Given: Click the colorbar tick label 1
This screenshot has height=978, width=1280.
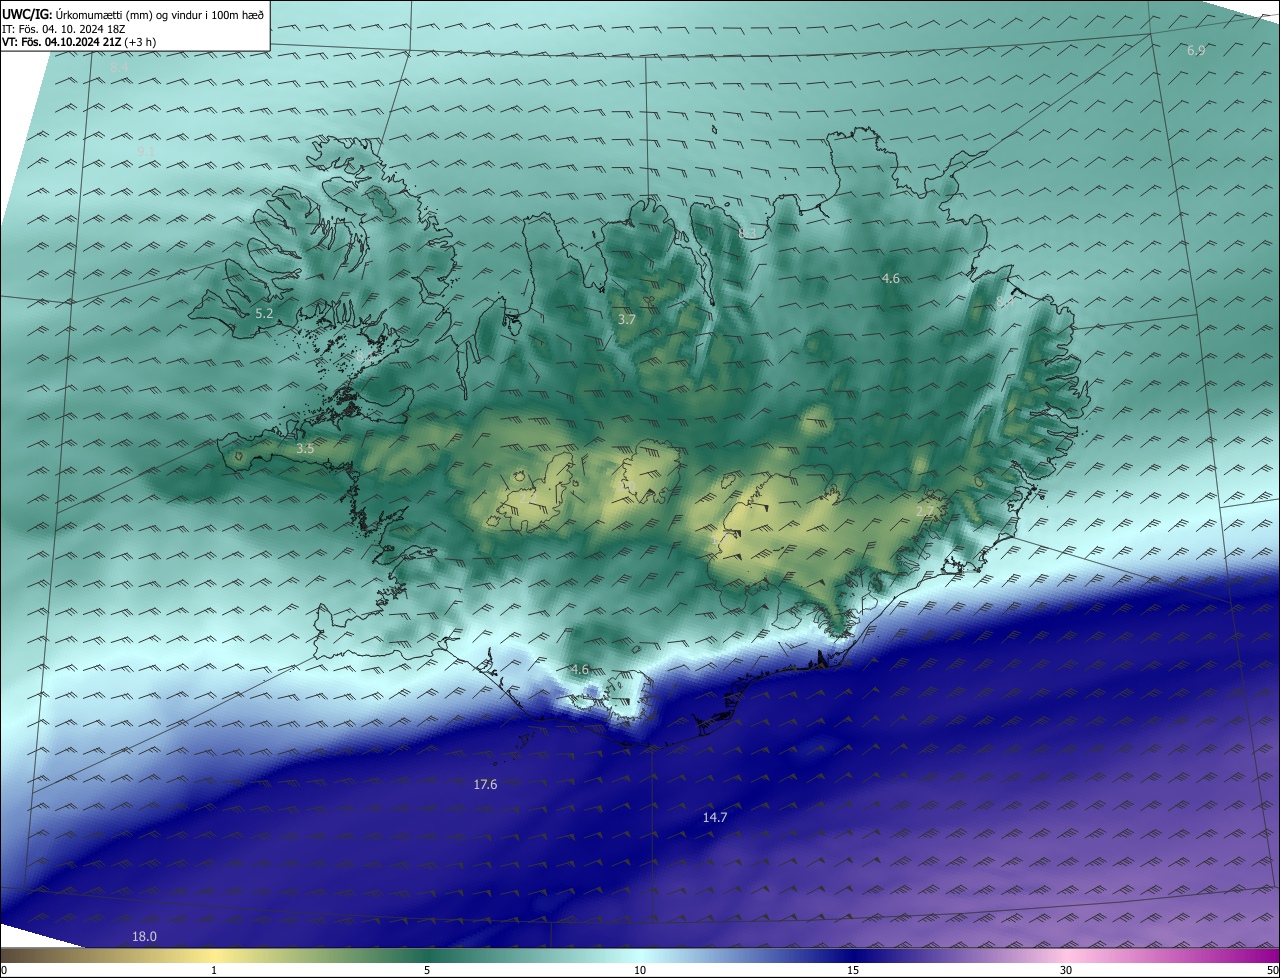Looking at the screenshot, I should [214, 970].
